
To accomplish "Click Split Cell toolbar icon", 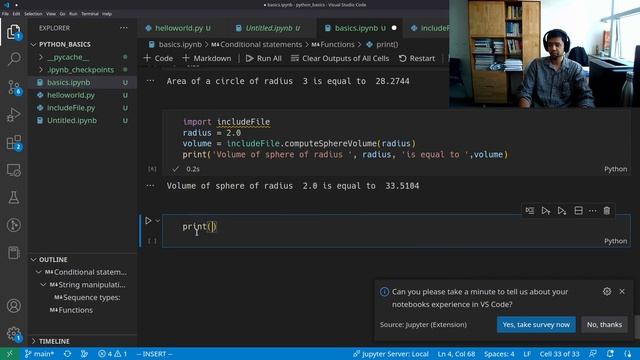I will pos(578,211).
